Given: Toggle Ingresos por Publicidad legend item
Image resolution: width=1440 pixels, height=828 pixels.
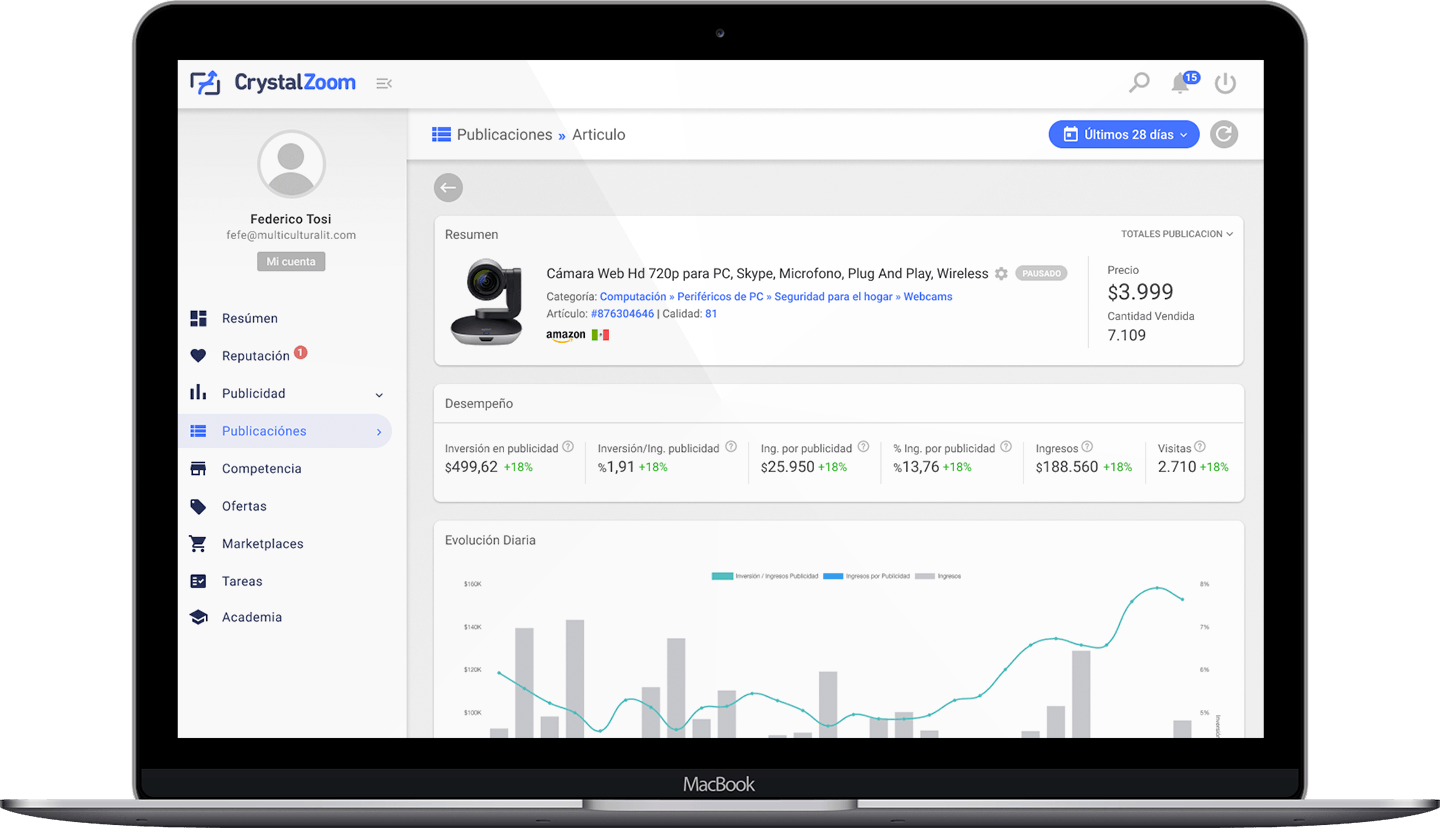Looking at the screenshot, I should tap(866, 576).
